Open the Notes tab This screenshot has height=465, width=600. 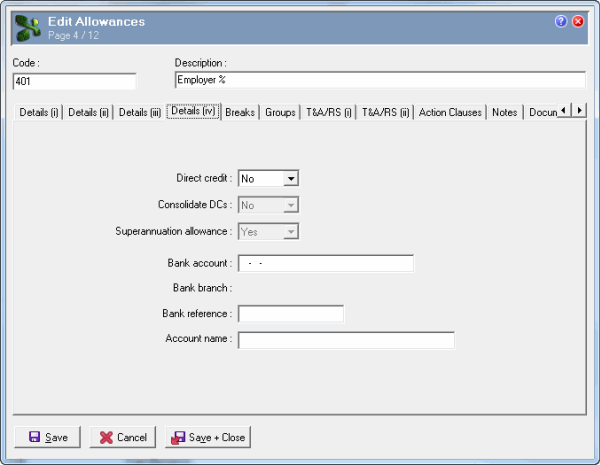pyautogui.click(x=504, y=113)
